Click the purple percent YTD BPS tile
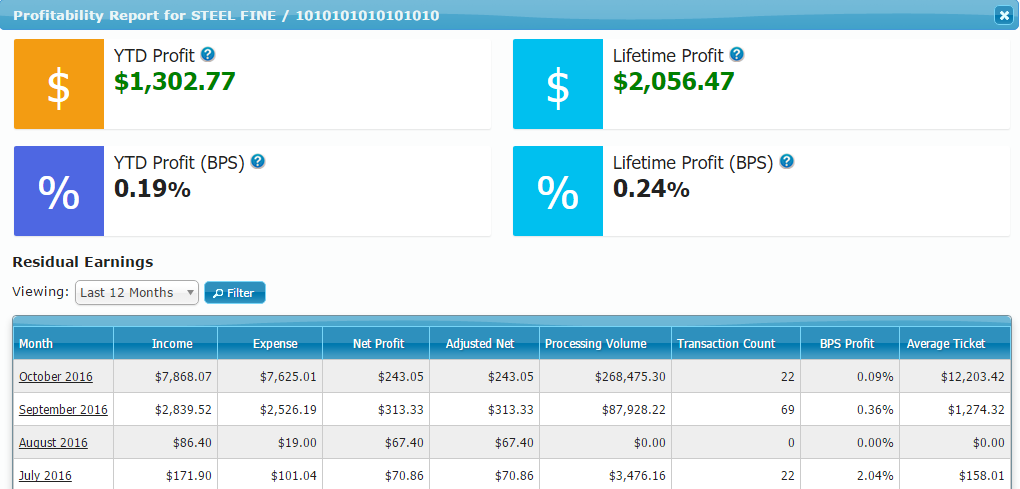The image size is (1020, 489). click(x=59, y=191)
